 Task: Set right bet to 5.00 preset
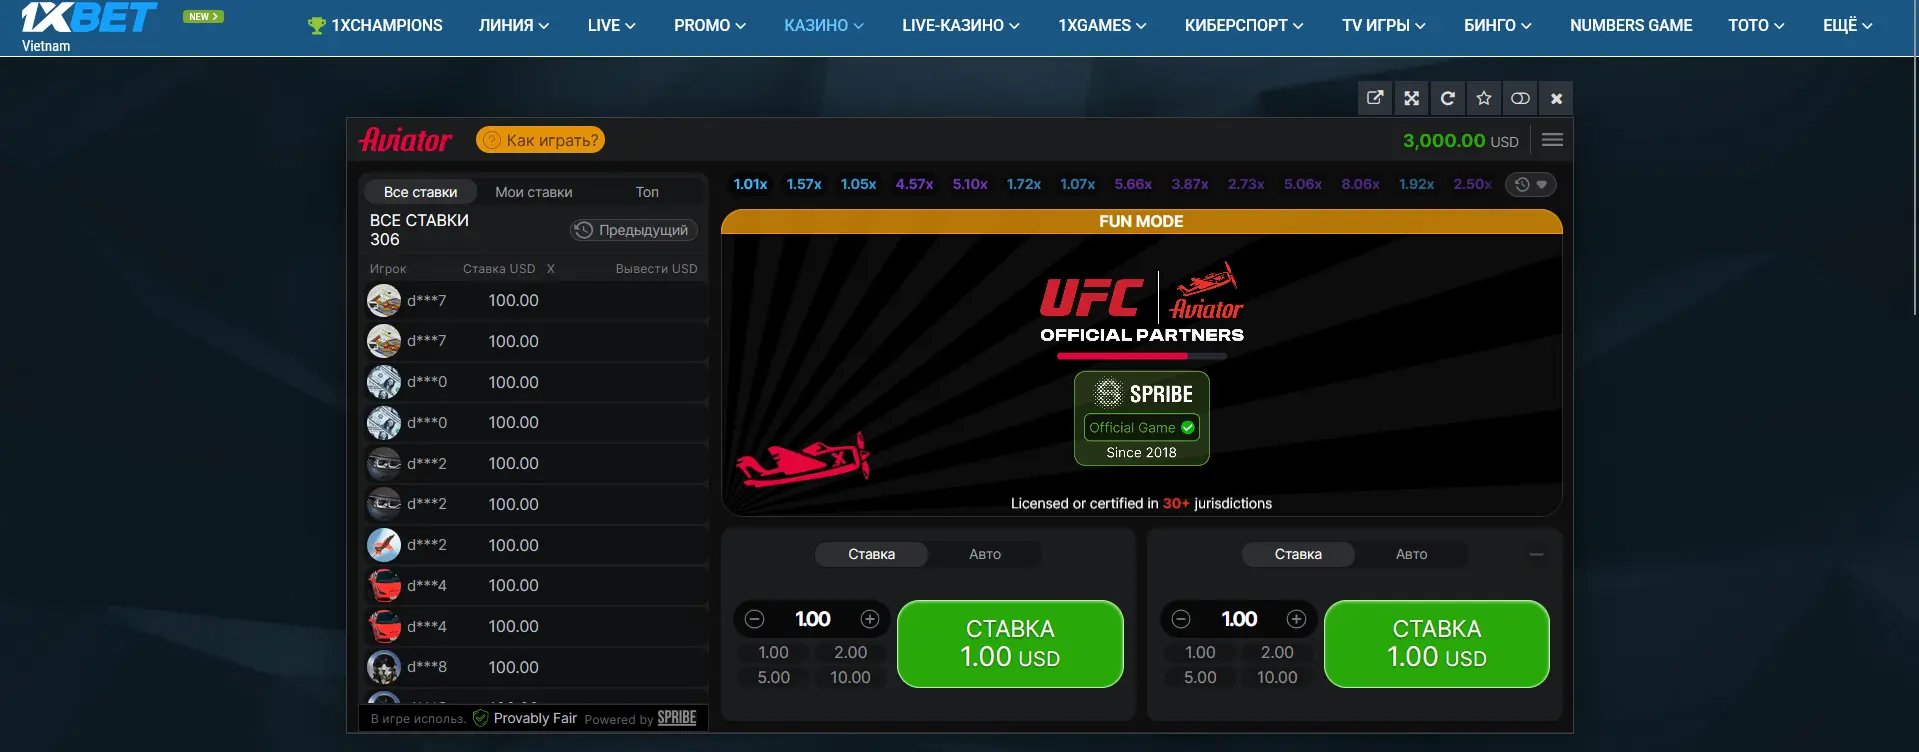click(1200, 677)
